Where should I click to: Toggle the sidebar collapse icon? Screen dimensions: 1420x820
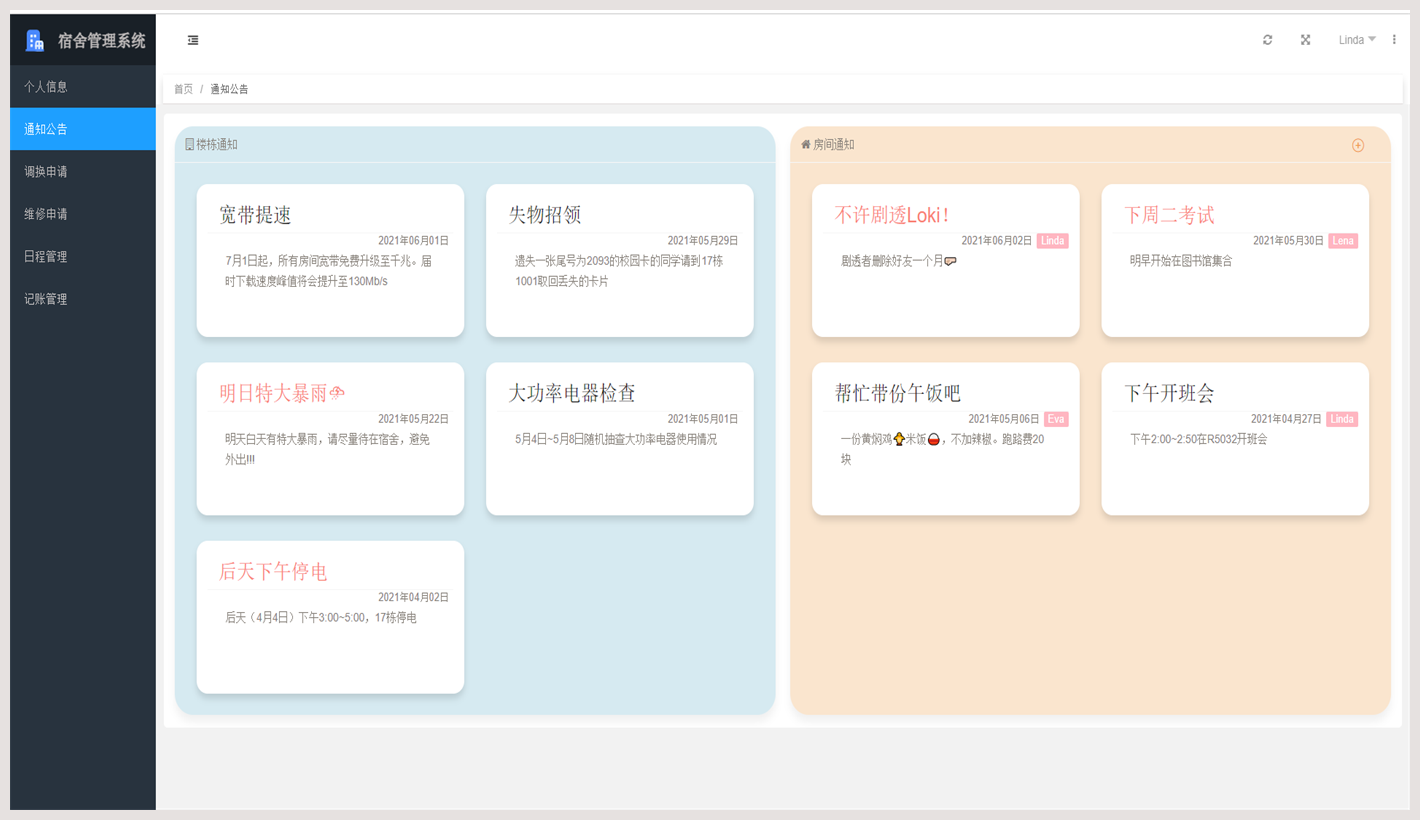(193, 40)
